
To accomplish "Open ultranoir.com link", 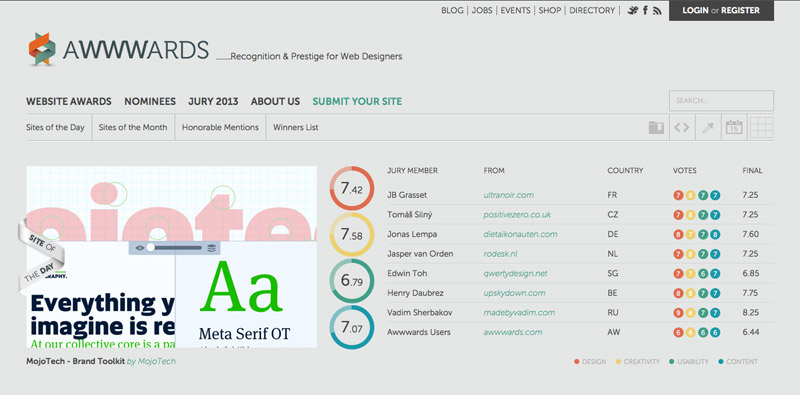I will tap(509, 195).
